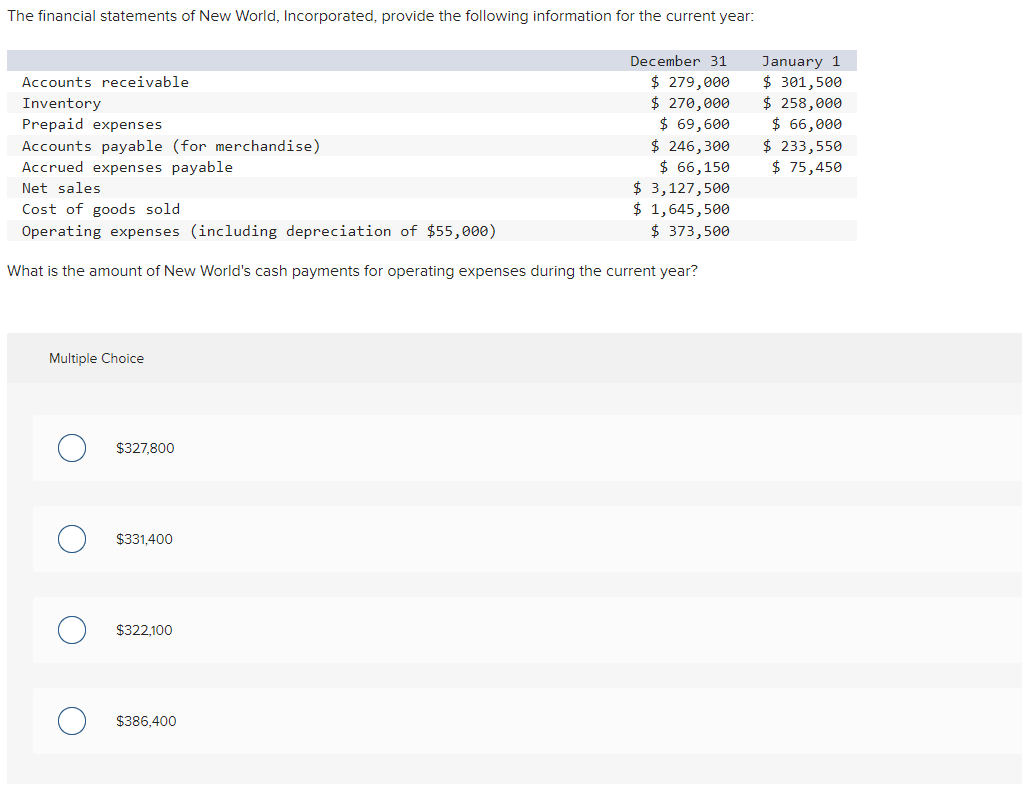Screen dimensions: 1022x792
Task: Click the $ 69,600 prepaid value
Action: pyautogui.click(x=694, y=124)
